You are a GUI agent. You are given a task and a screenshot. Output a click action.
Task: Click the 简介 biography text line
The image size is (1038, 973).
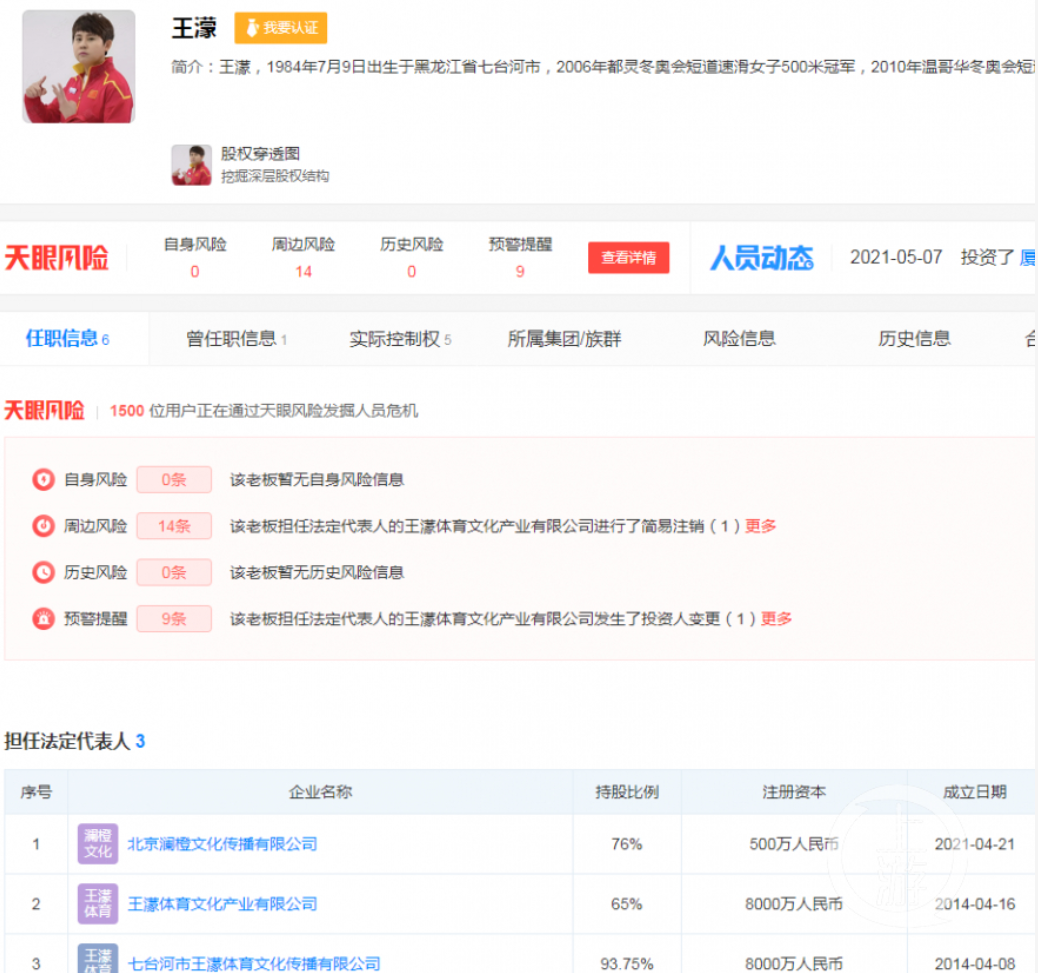click(x=603, y=67)
